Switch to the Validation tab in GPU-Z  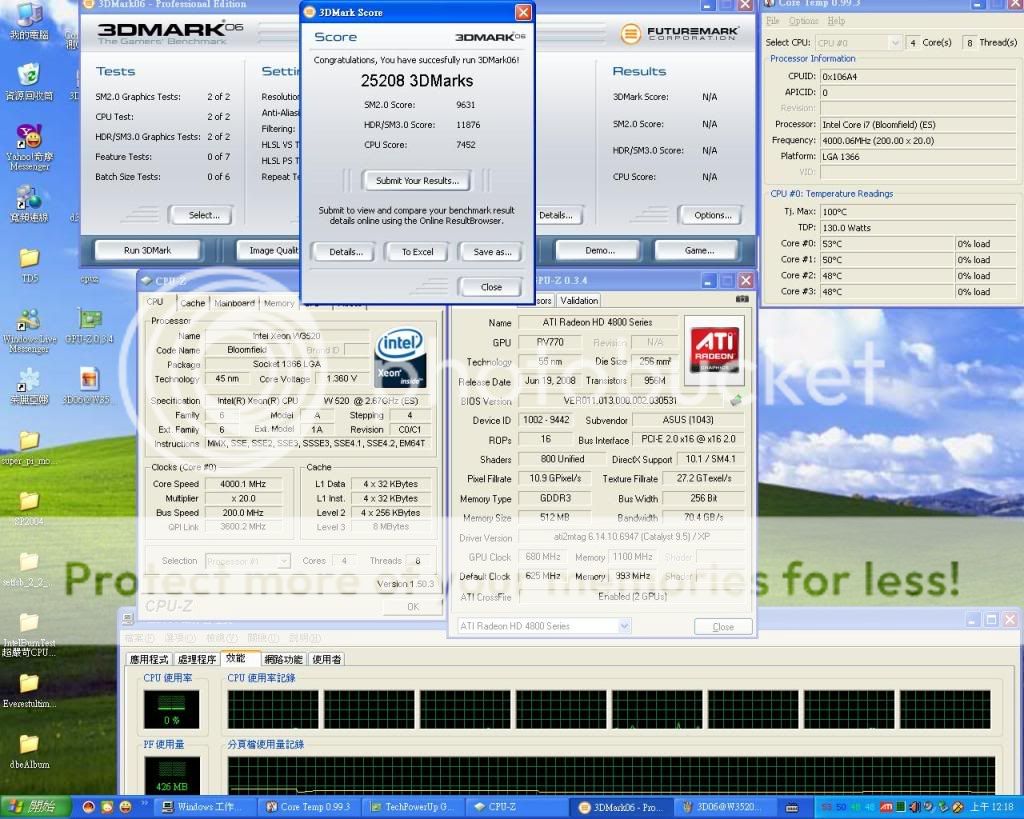click(x=579, y=300)
